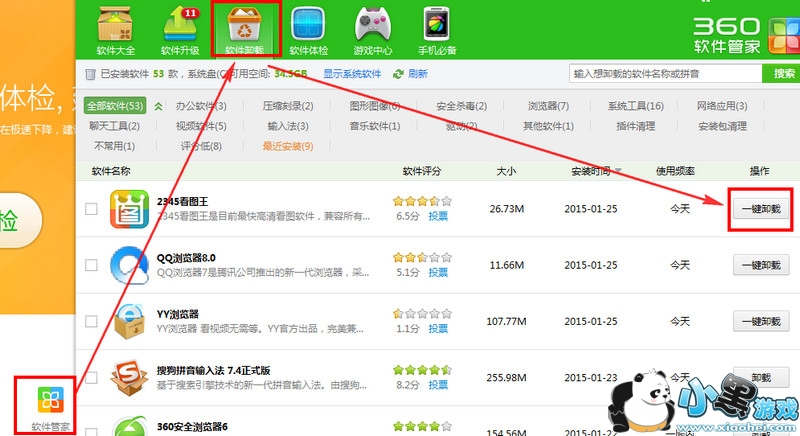Select the 全部软件(53) category
Screen dimensions: 800x436
pos(115,106)
